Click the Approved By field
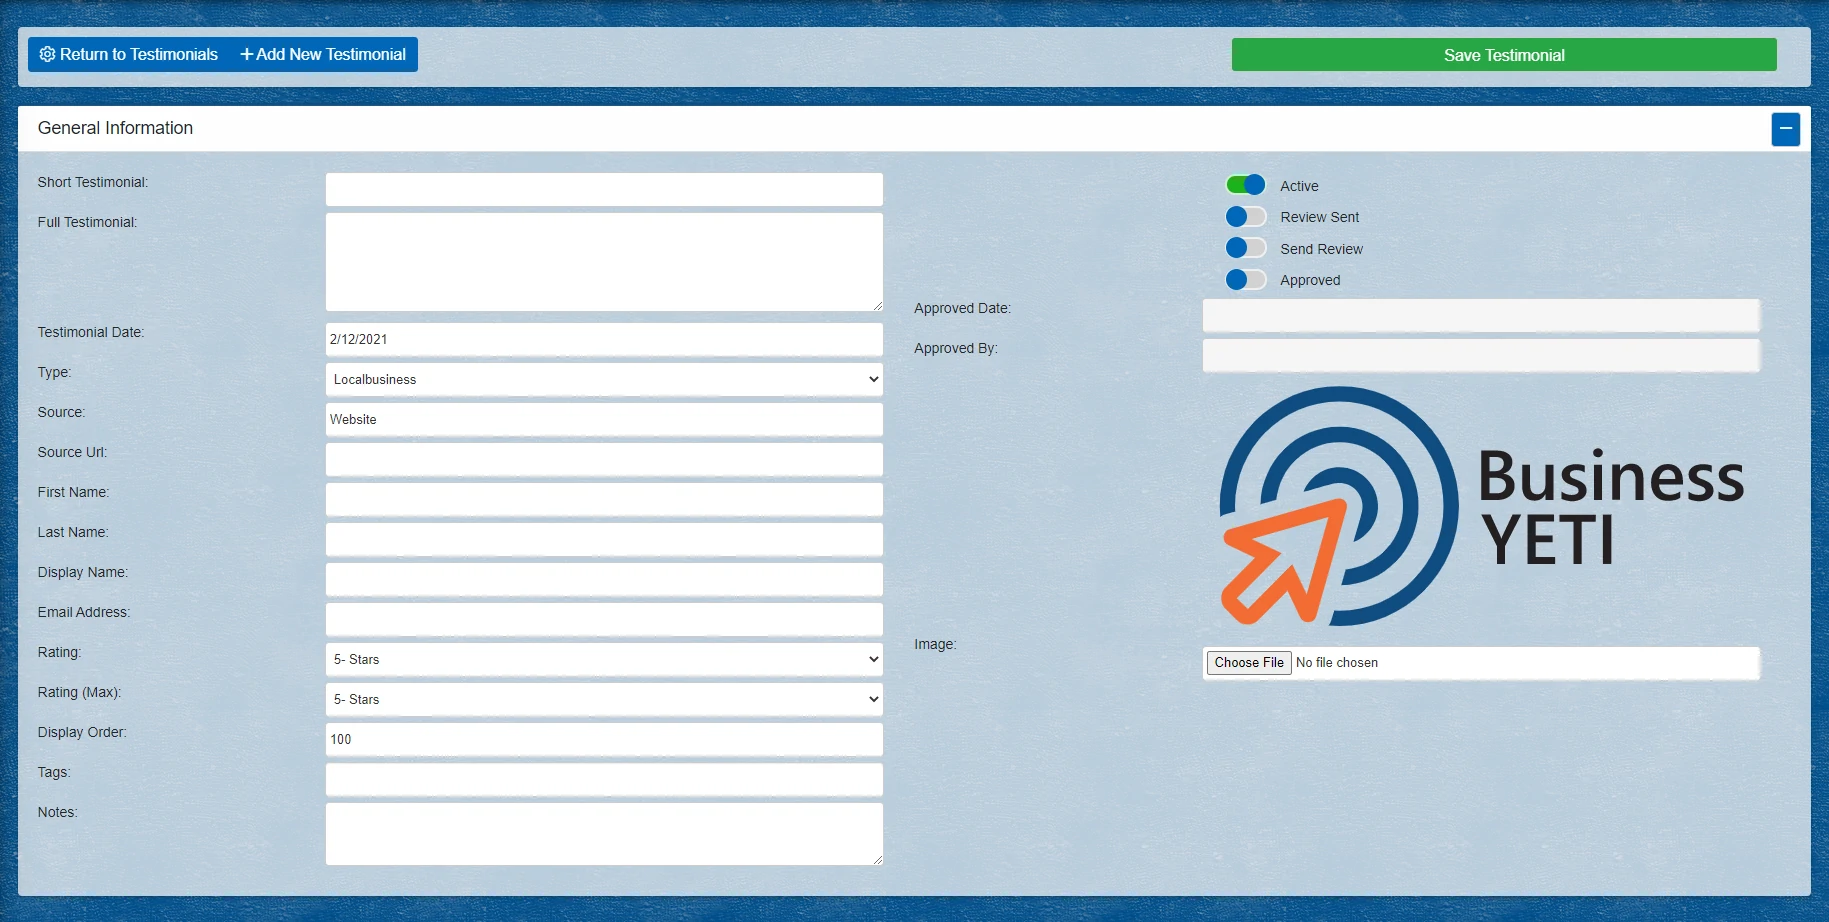Viewport: 1829px width, 922px height. pyautogui.click(x=1481, y=355)
